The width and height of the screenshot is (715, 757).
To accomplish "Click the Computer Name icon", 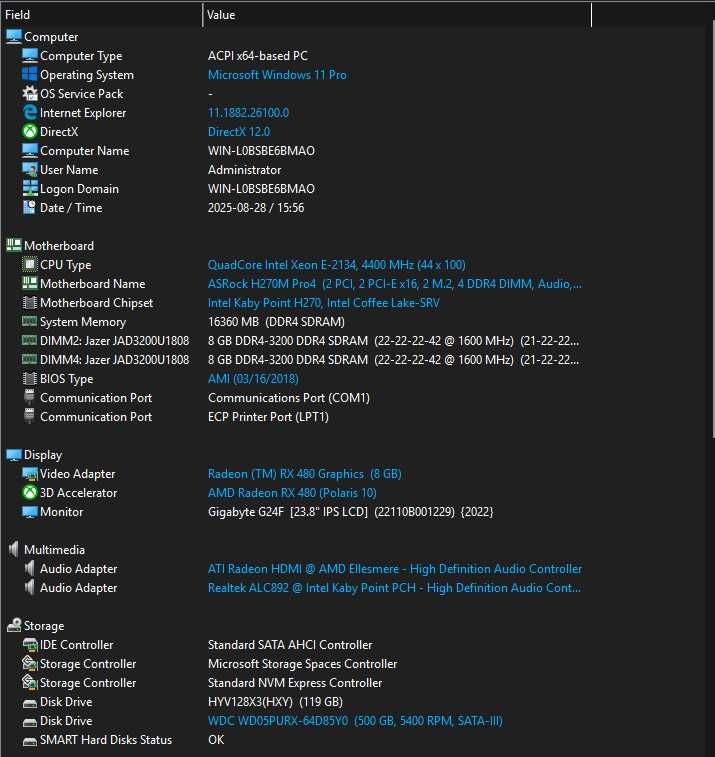I will tap(29, 150).
